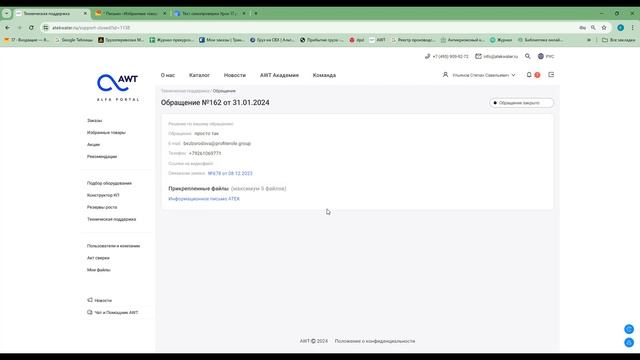Open Резервы роста in the sidebar
The height and width of the screenshot is (360, 640).
click(x=102, y=207)
